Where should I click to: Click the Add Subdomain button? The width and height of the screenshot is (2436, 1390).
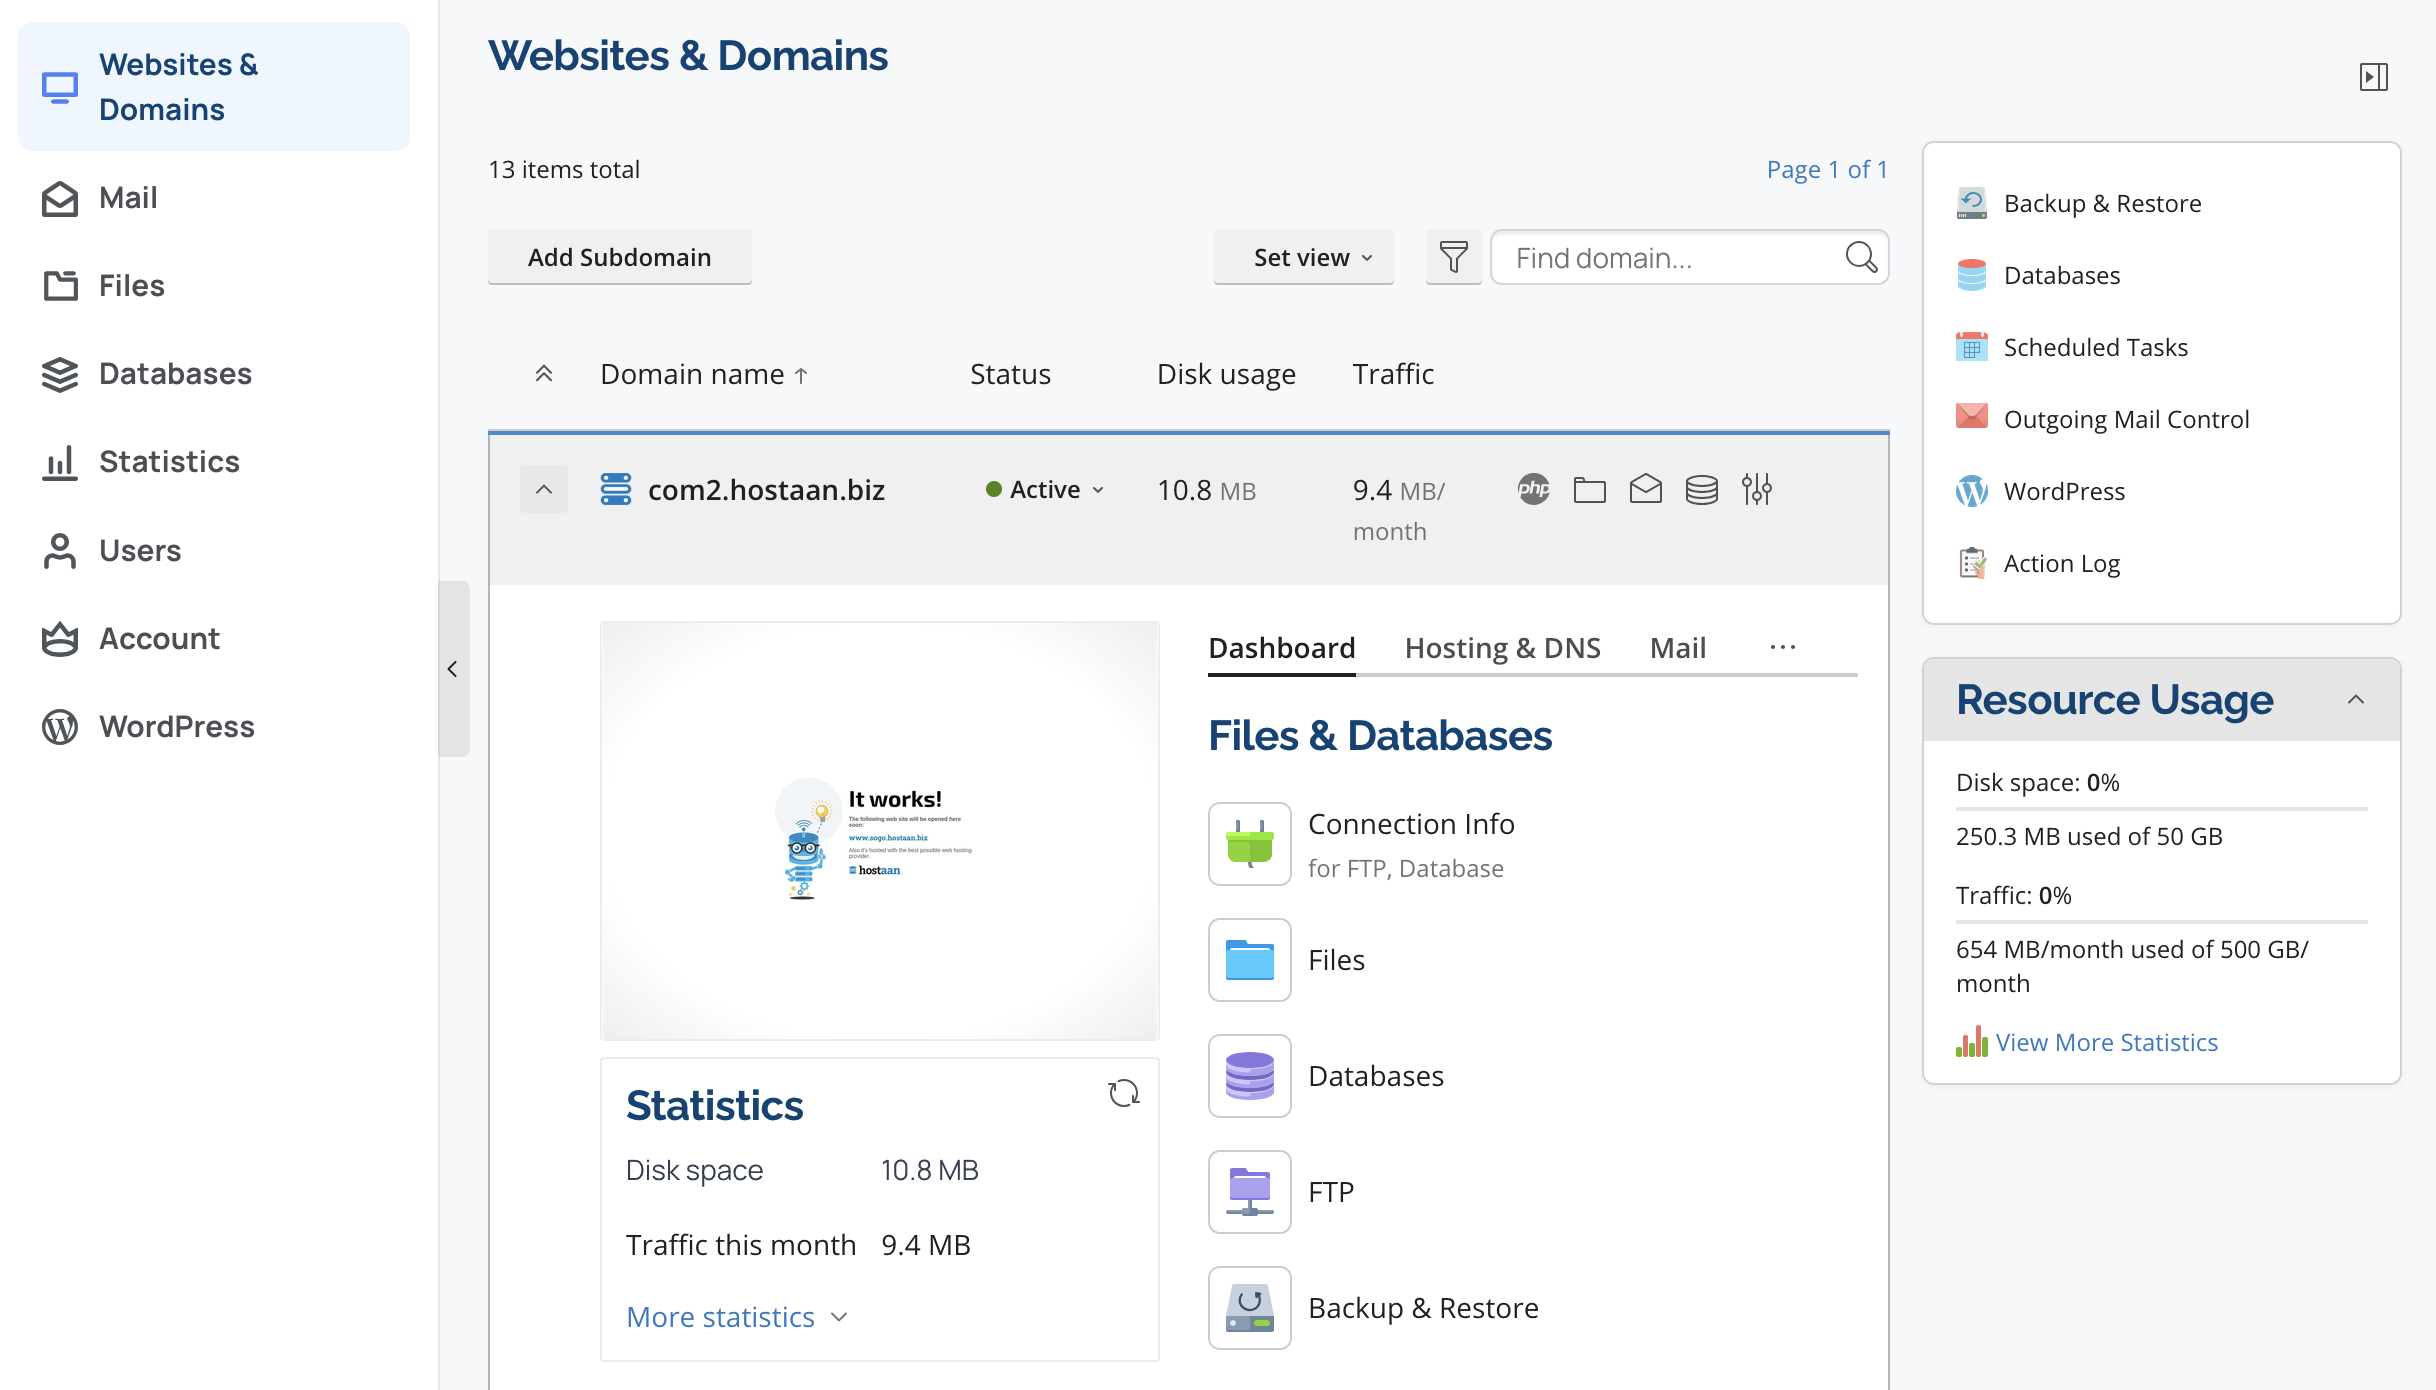coord(619,257)
